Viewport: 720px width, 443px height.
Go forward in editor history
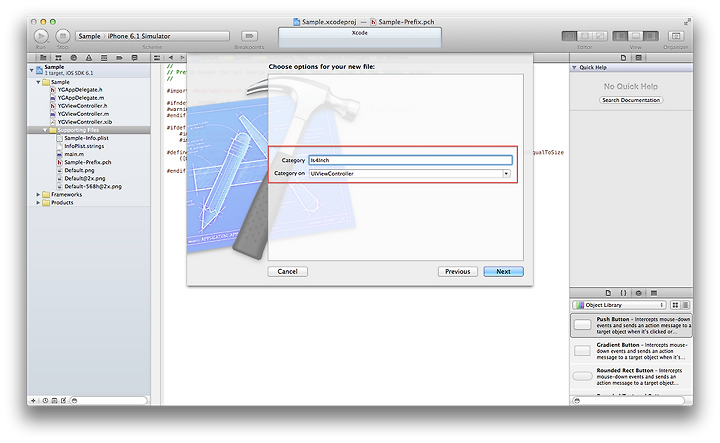pos(182,58)
